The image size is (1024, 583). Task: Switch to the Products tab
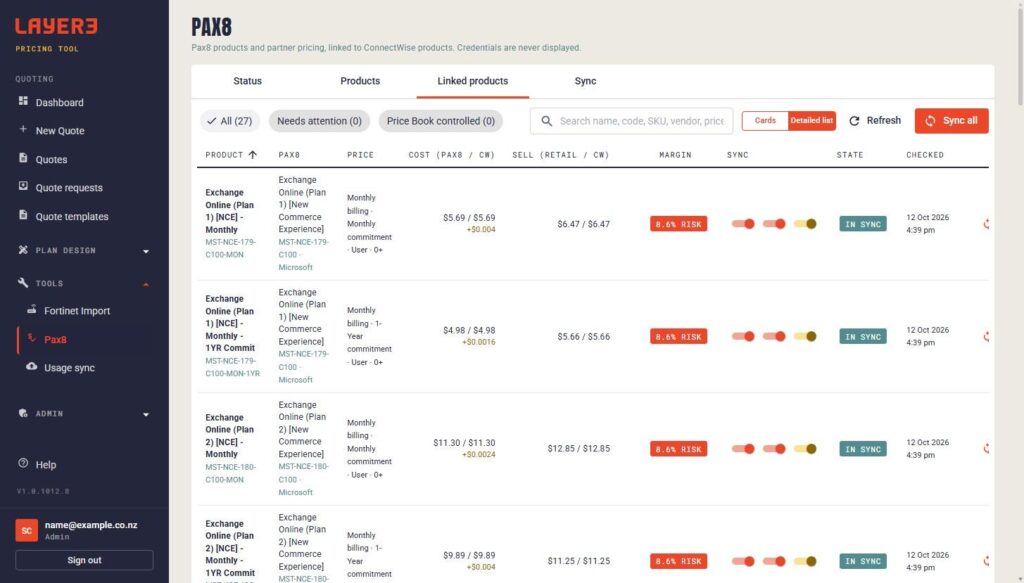pos(360,81)
